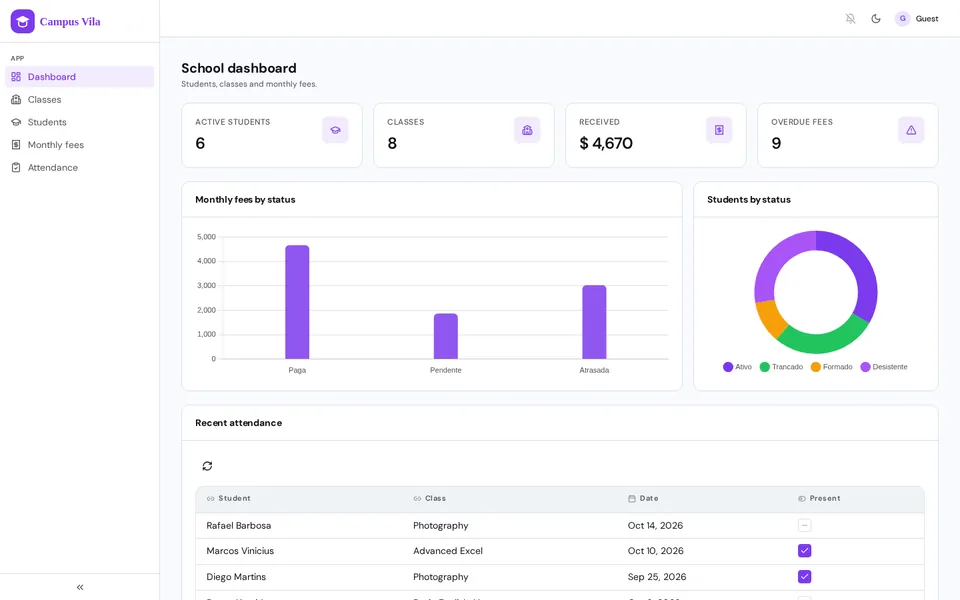Click the 'Diego Martins' student cell
Viewport: 960px width, 600px height.
[236, 577]
